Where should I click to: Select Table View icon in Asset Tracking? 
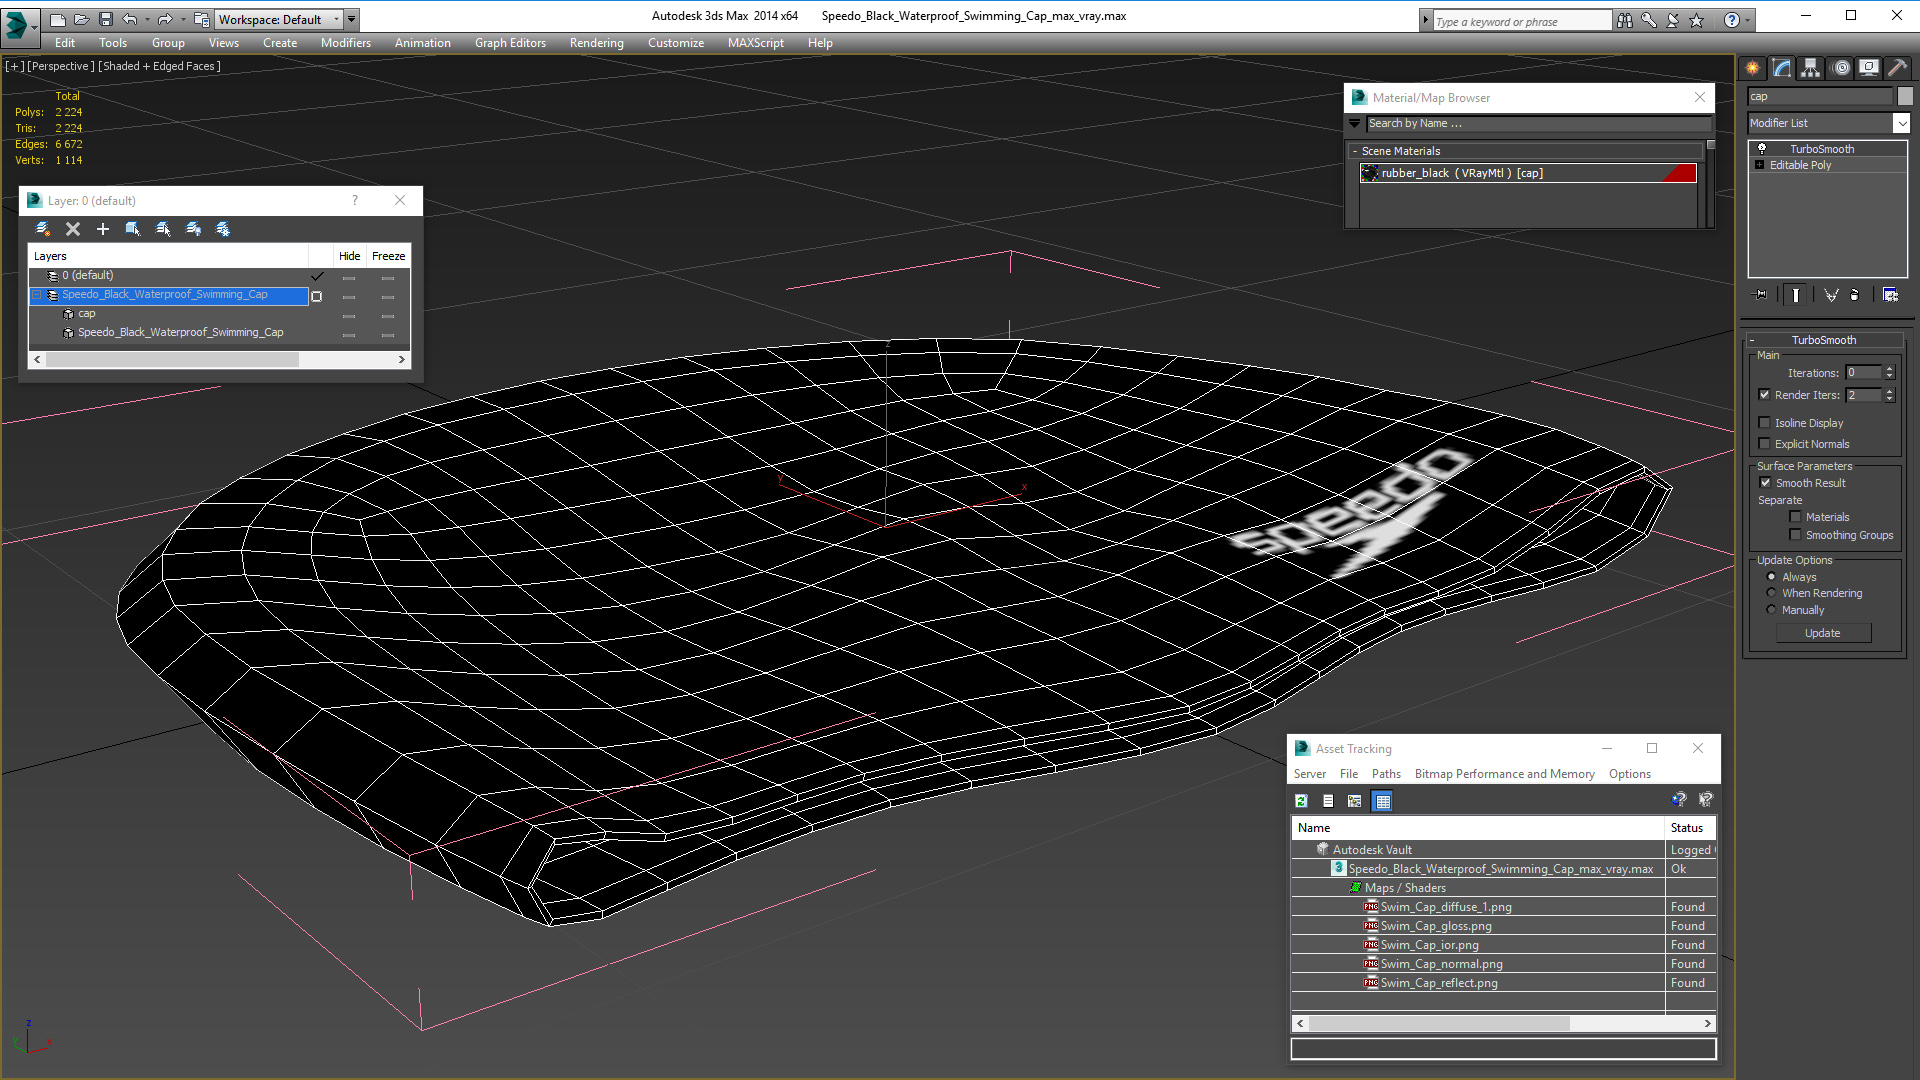(x=1382, y=801)
